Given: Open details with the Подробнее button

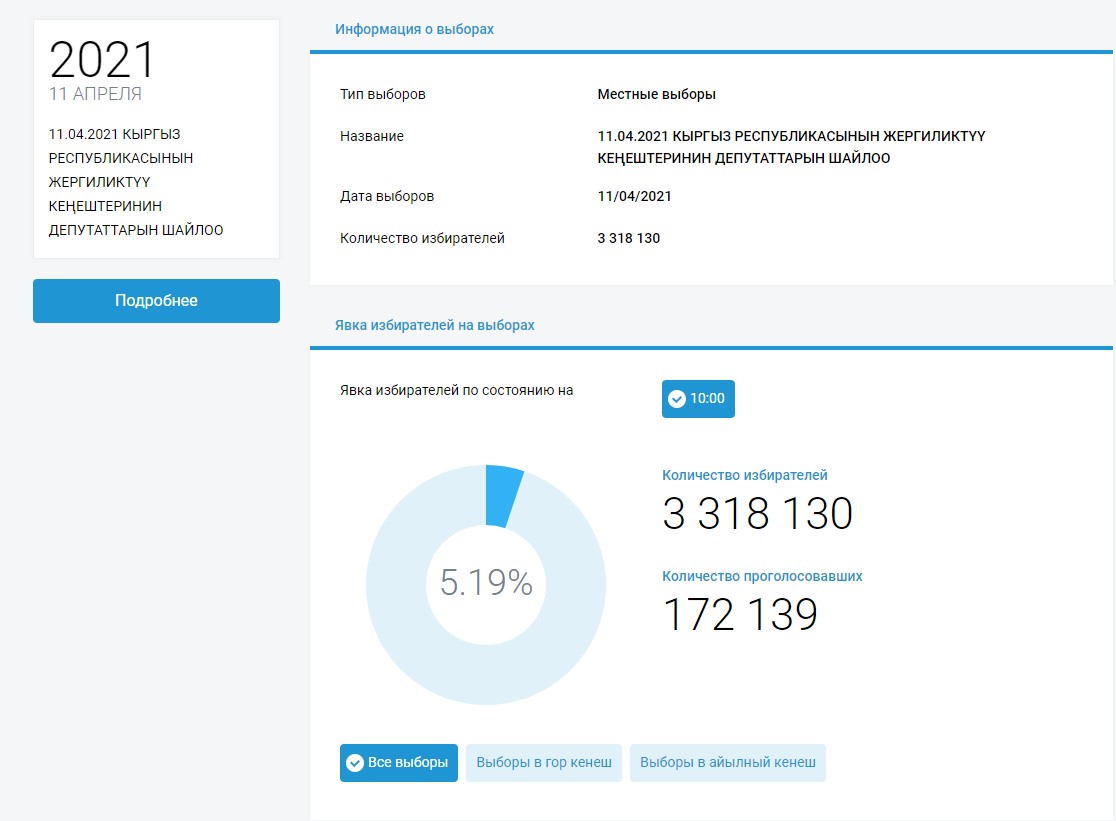Looking at the screenshot, I should pos(156,301).
